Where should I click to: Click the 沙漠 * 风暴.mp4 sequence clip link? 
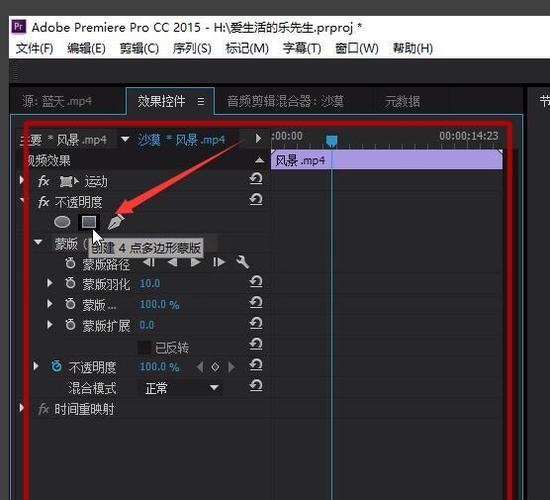point(181,140)
